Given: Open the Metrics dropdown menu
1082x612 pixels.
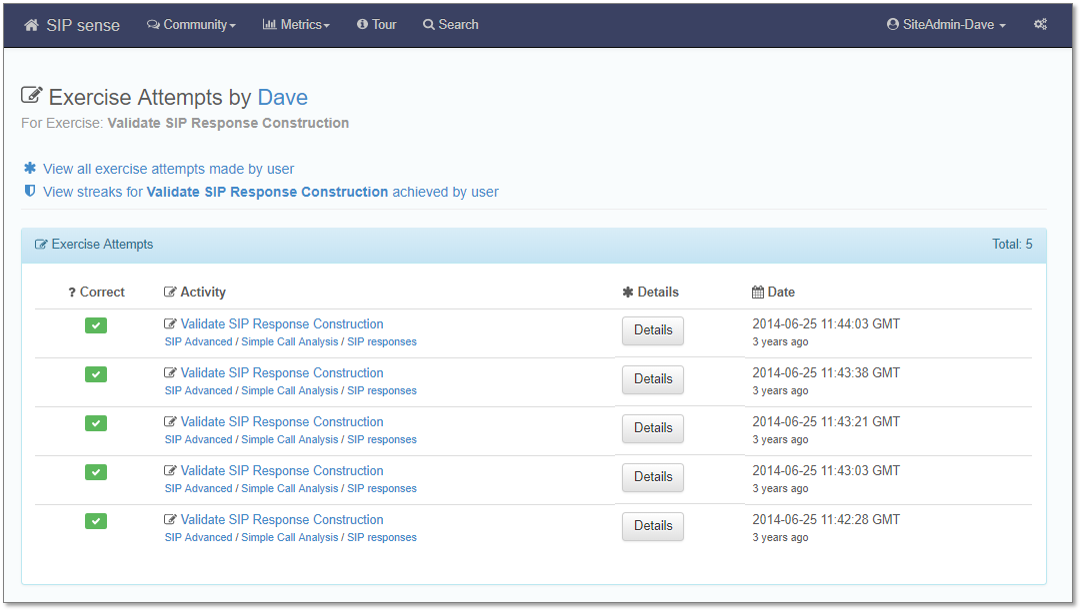Looking at the screenshot, I should [296, 25].
